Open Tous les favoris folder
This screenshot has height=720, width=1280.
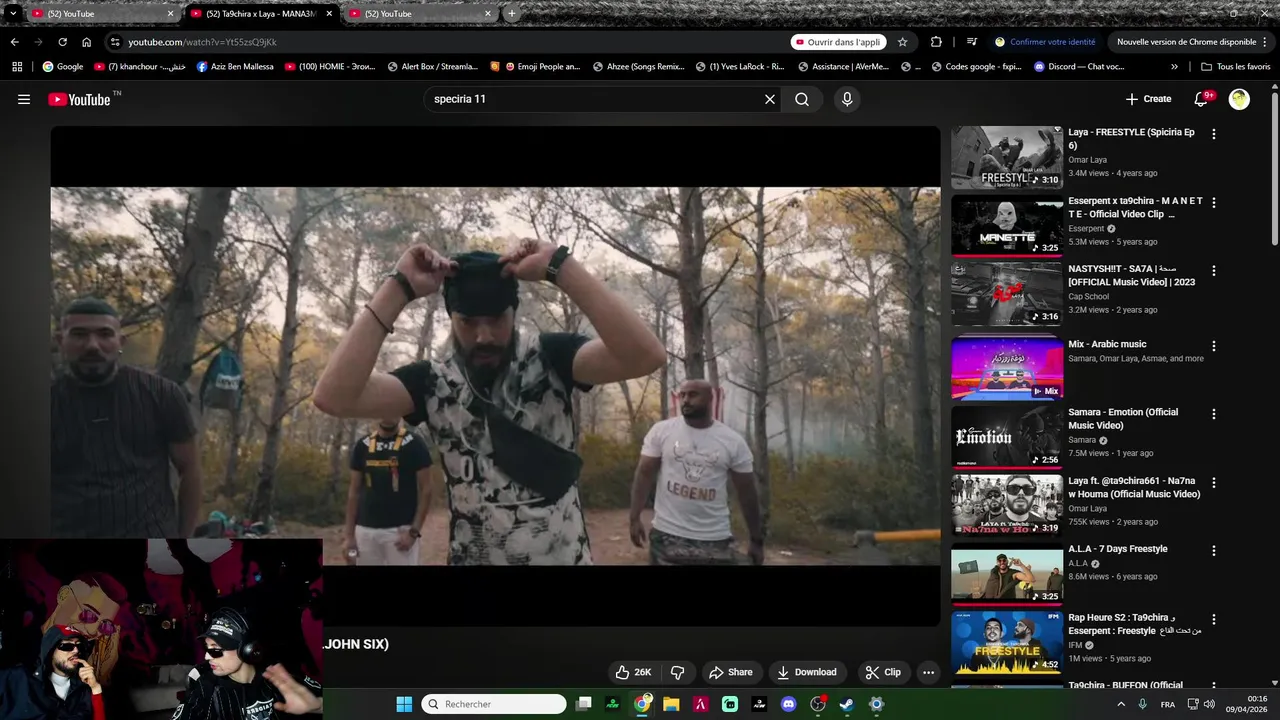pyautogui.click(x=1235, y=67)
